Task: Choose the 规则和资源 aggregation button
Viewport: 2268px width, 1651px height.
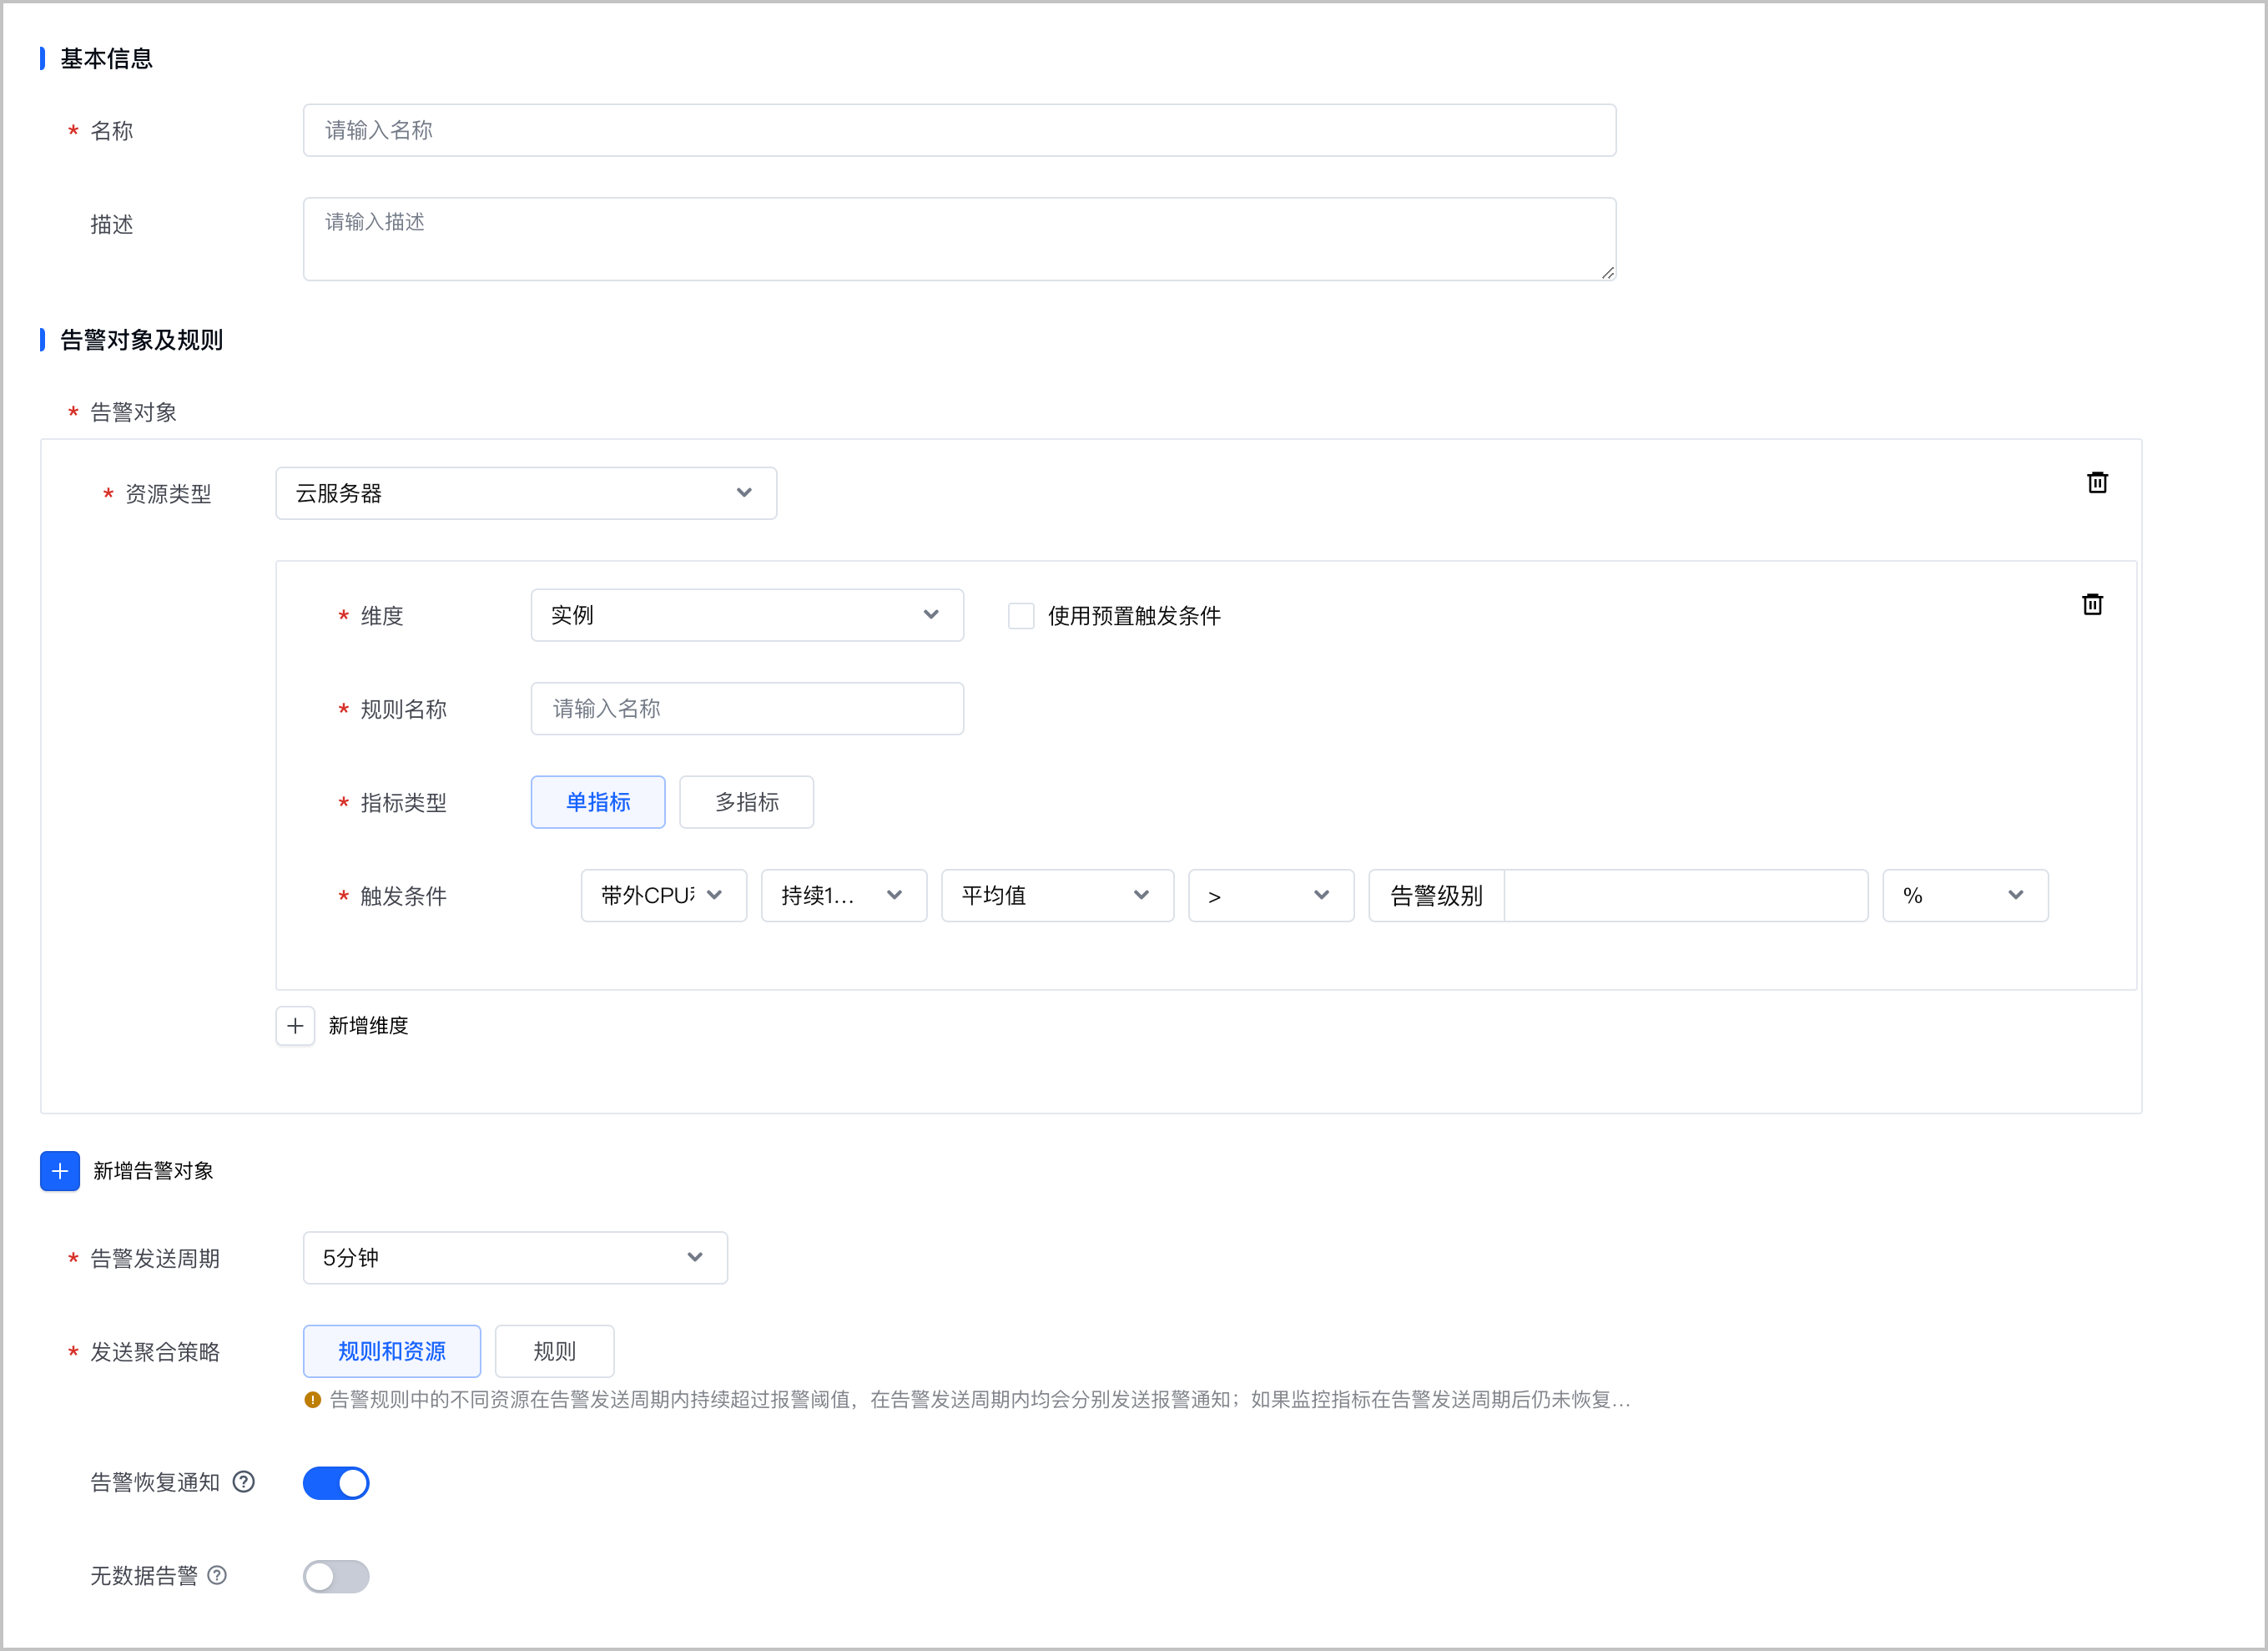Action: (392, 1352)
